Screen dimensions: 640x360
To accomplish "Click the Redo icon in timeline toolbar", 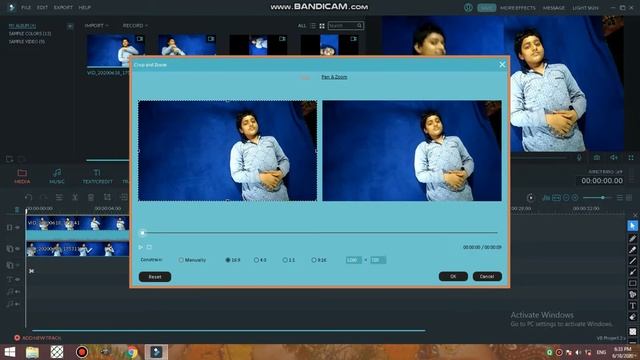I will coord(44,198).
